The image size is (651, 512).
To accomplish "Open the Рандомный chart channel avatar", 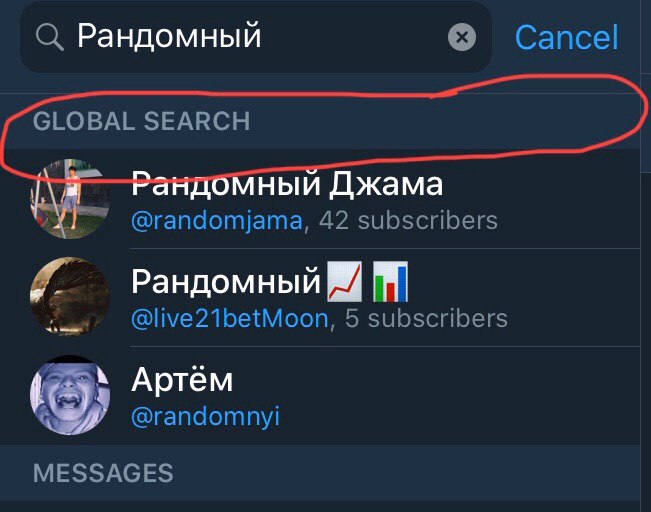I will click(70, 296).
